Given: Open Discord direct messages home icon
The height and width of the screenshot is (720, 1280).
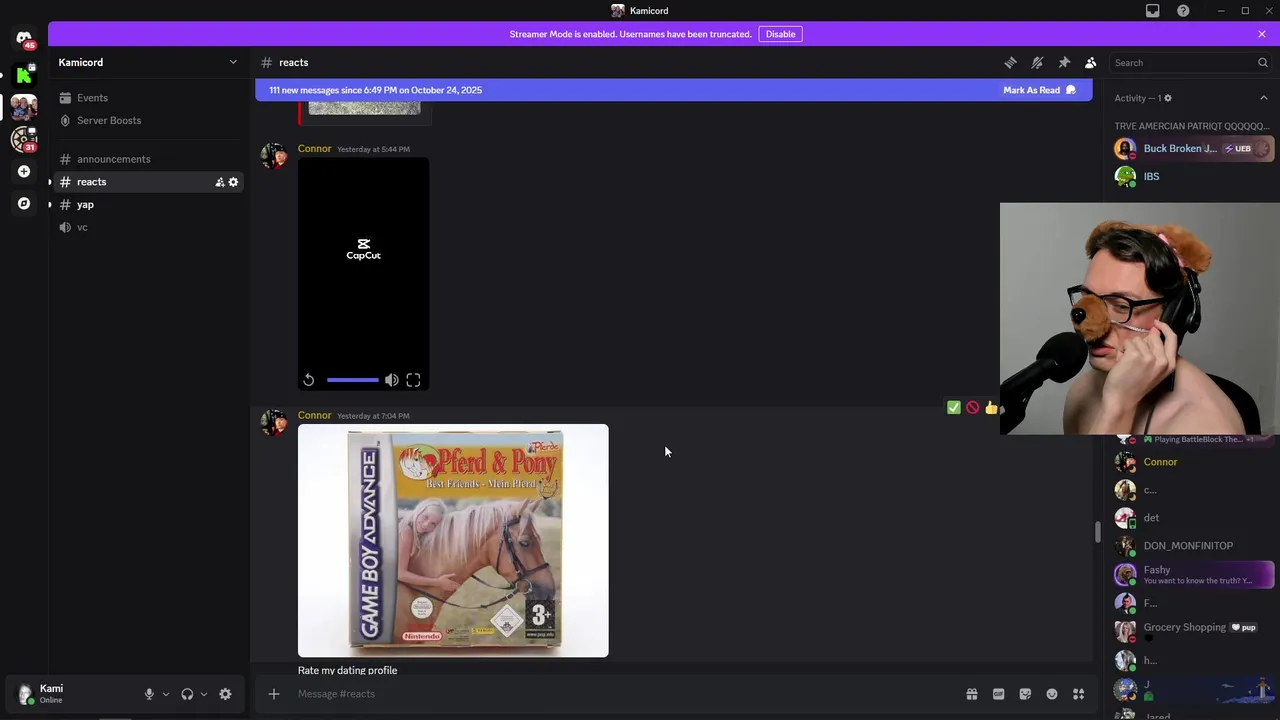Looking at the screenshot, I should pyautogui.click(x=24, y=38).
